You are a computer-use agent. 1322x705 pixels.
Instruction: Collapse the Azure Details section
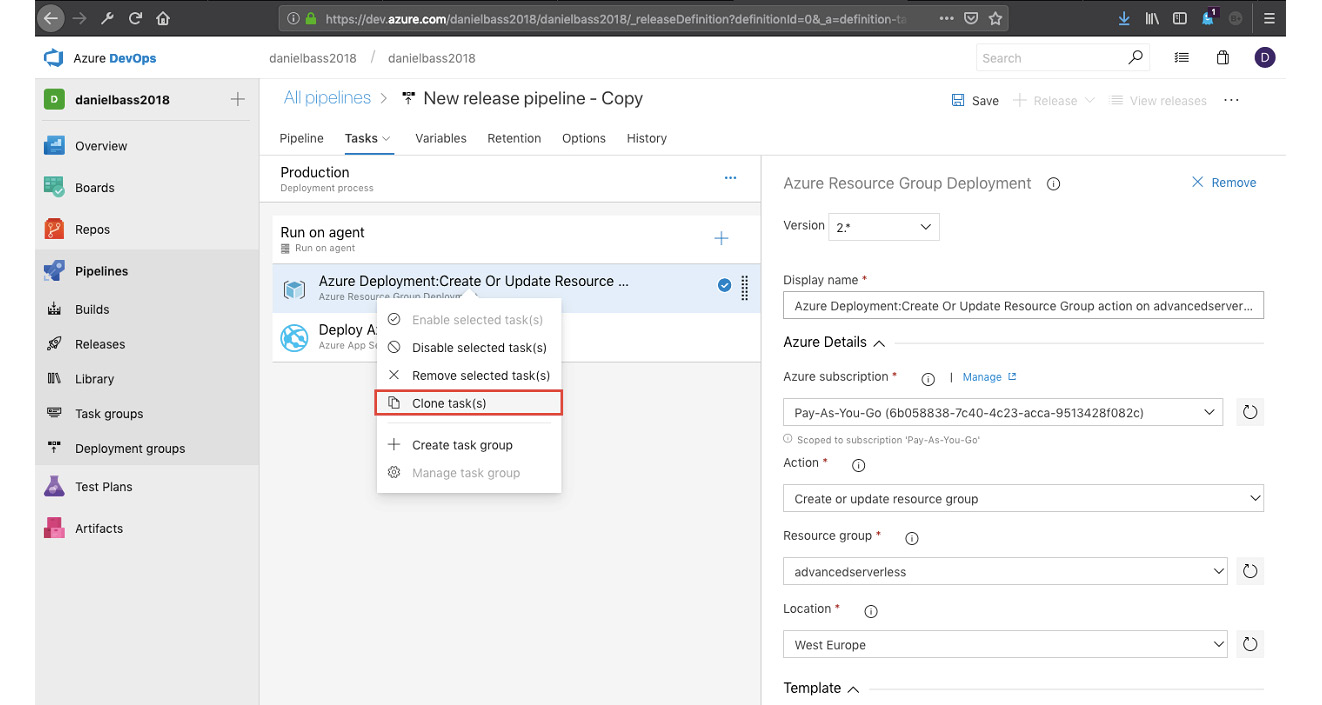tap(880, 343)
